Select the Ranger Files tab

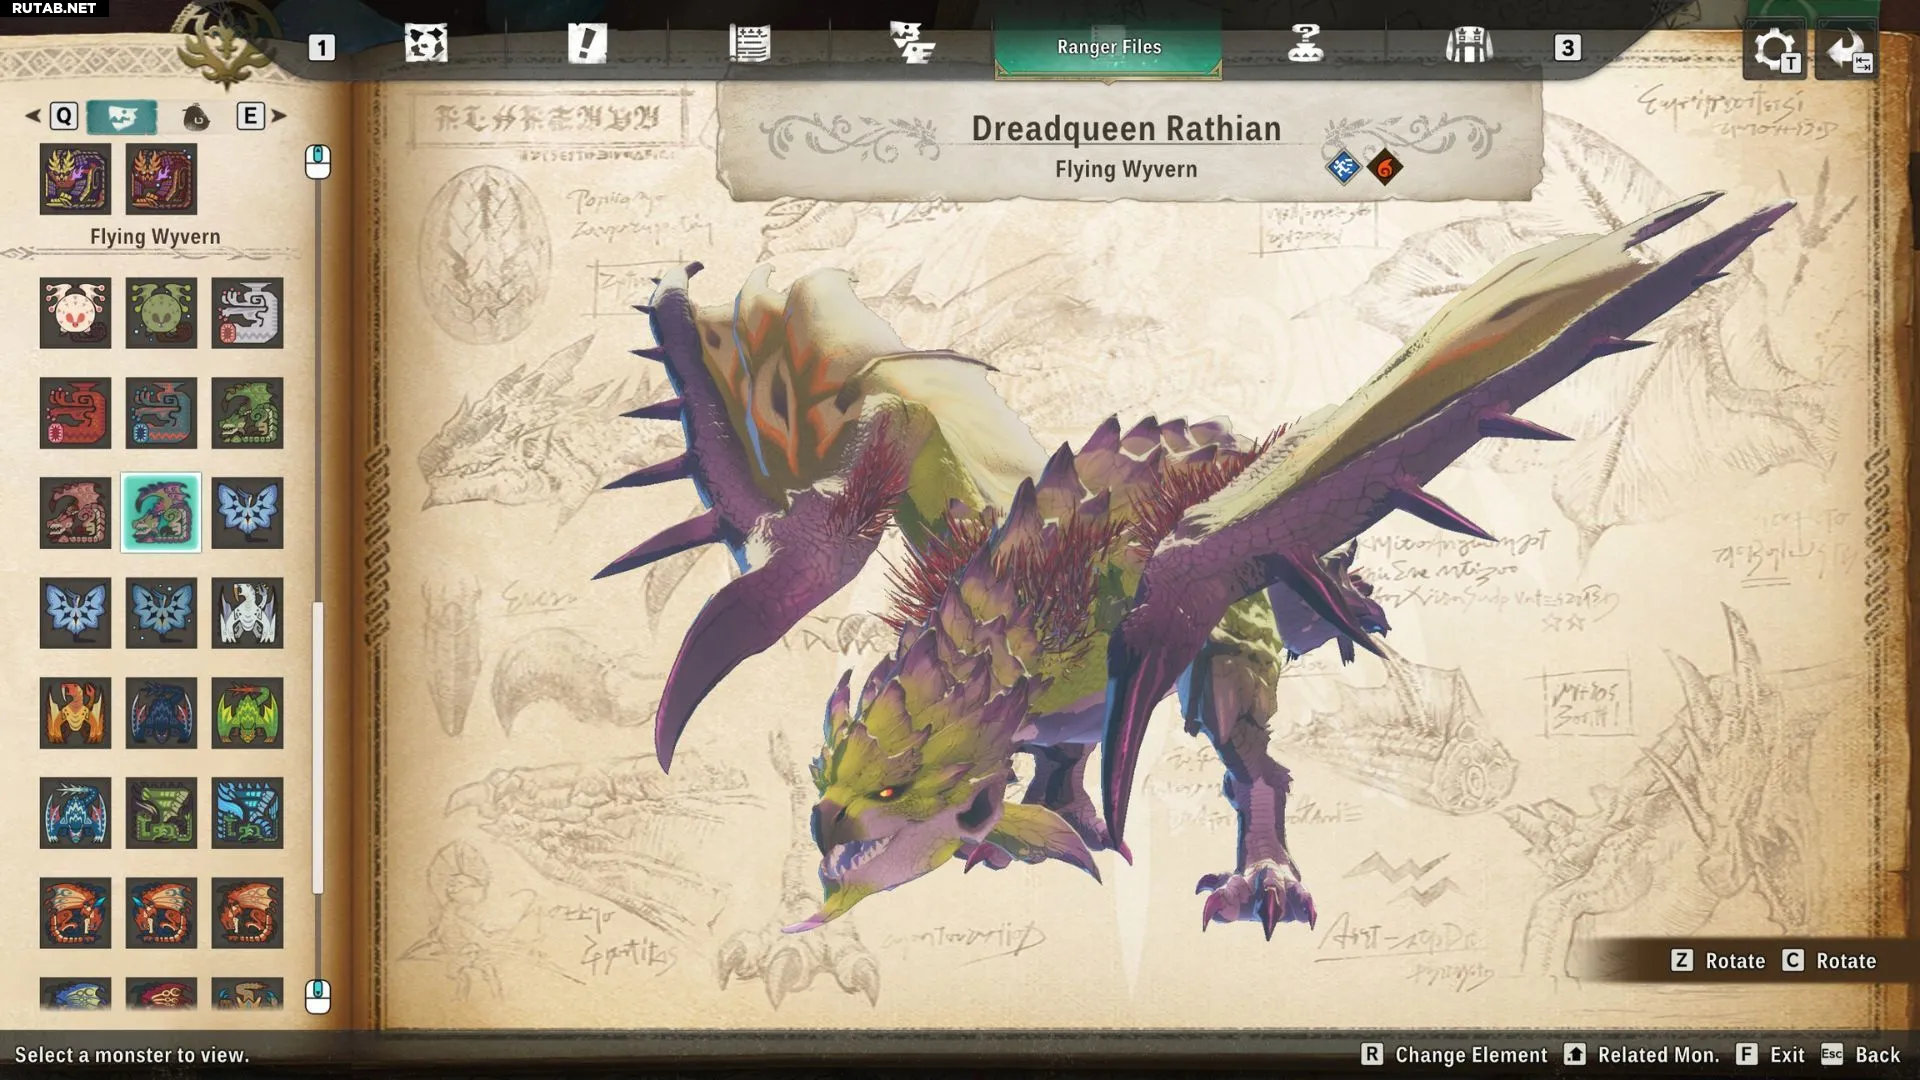1108,47
